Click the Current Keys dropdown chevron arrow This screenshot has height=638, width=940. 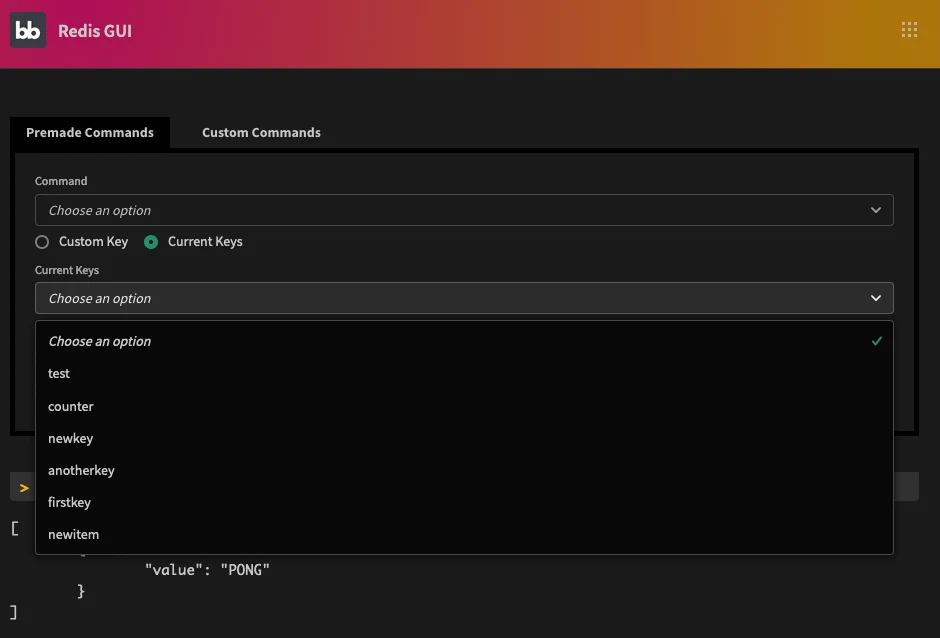(x=876, y=298)
